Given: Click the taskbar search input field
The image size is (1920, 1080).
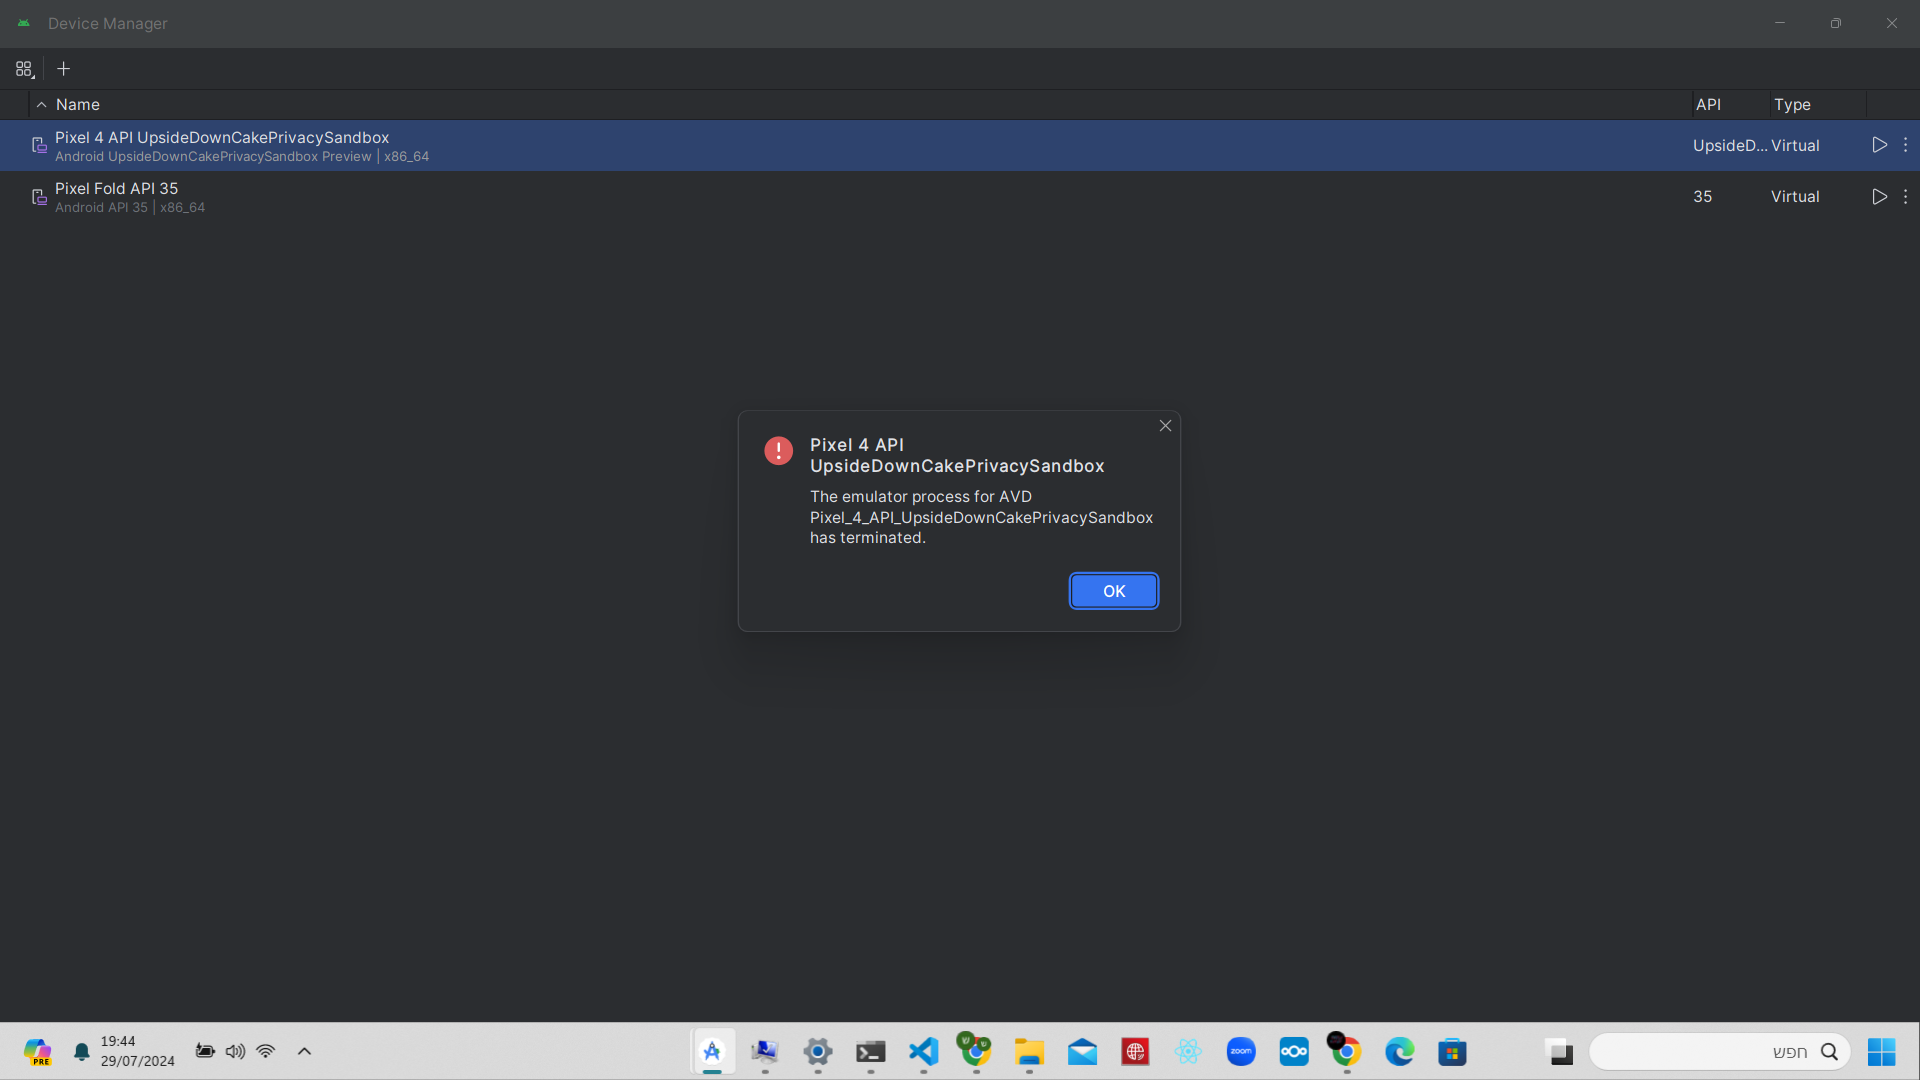Looking at the screenshot, I should click(x=1700, y=1051).
